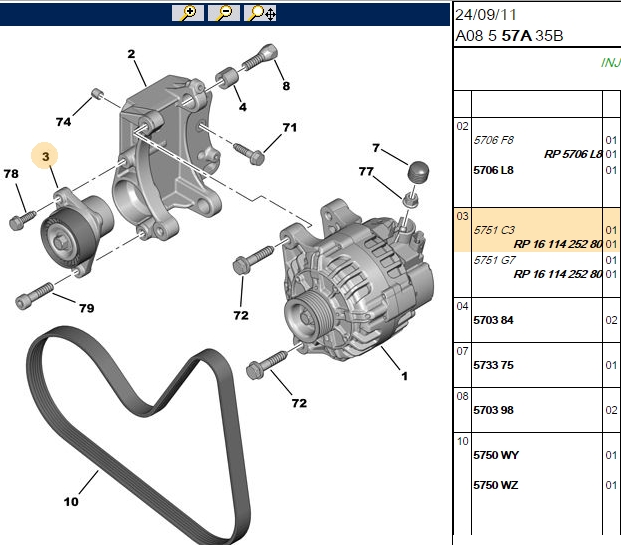Click part label 72 near upper alternator bolt
Viewport: 621px width, 545px height.
click(x=241, y=315)
